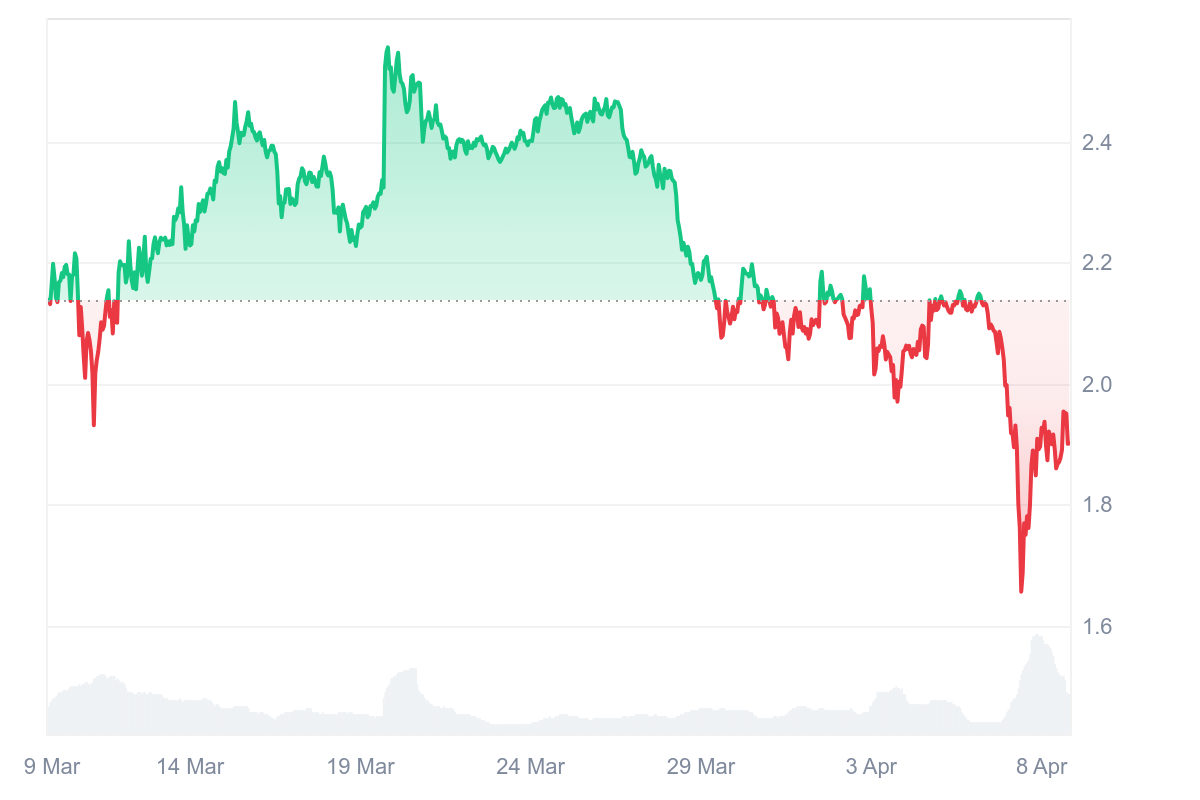Click the 9 Mar date label
This screenshot has height=800, width=1200.
pos(52,767)
